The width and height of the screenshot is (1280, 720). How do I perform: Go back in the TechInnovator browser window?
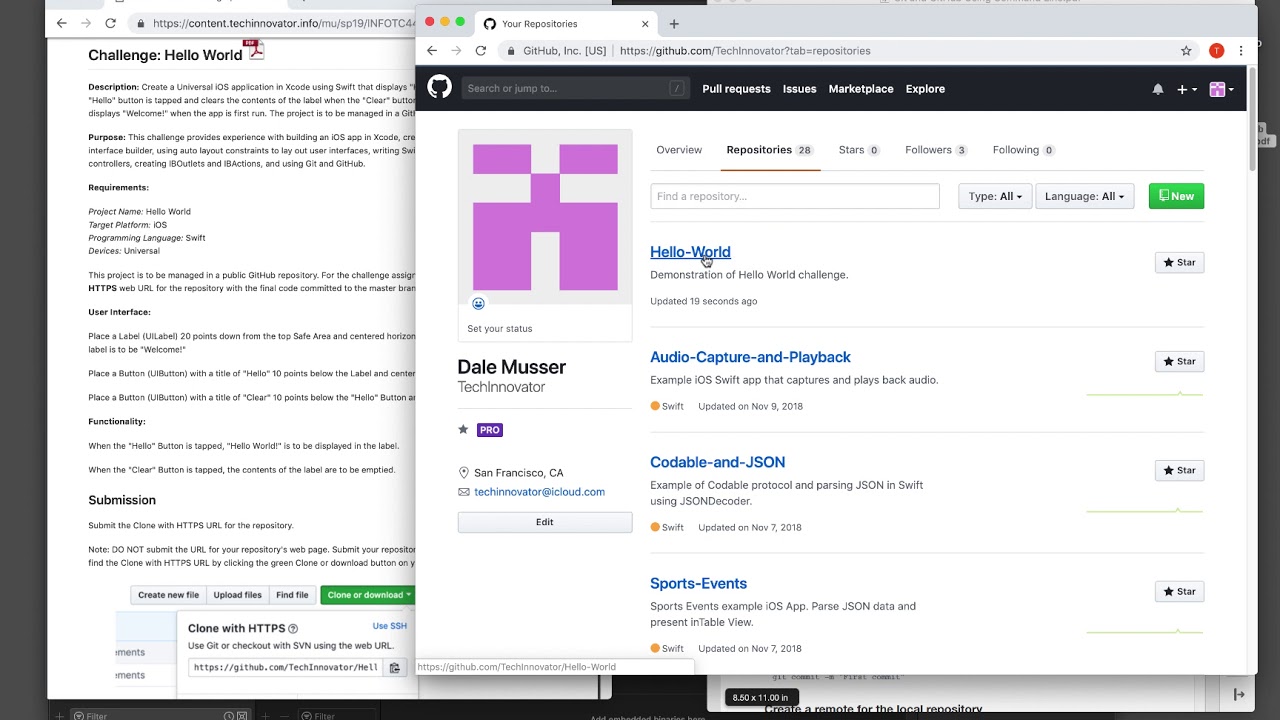(61, 23)
